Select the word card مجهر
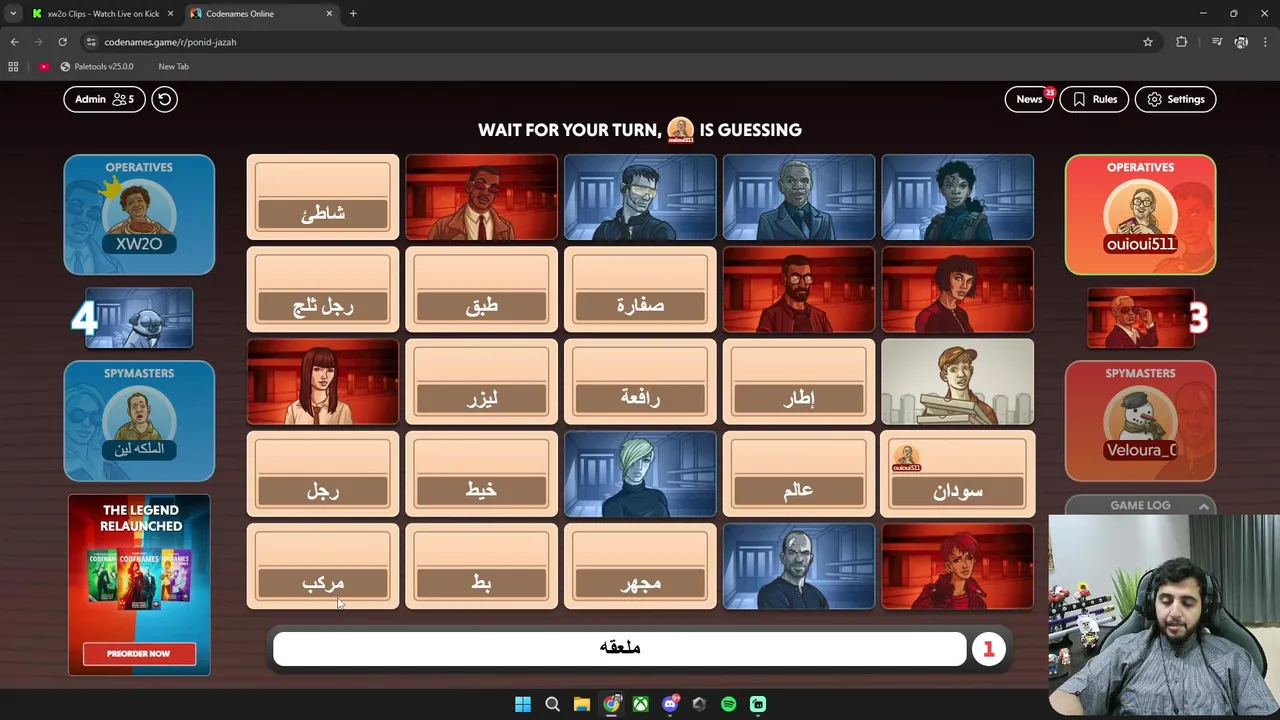Image resolution: width=1280 pixels, height=720 pixels. pyautogui.click(x=640, y=567)
